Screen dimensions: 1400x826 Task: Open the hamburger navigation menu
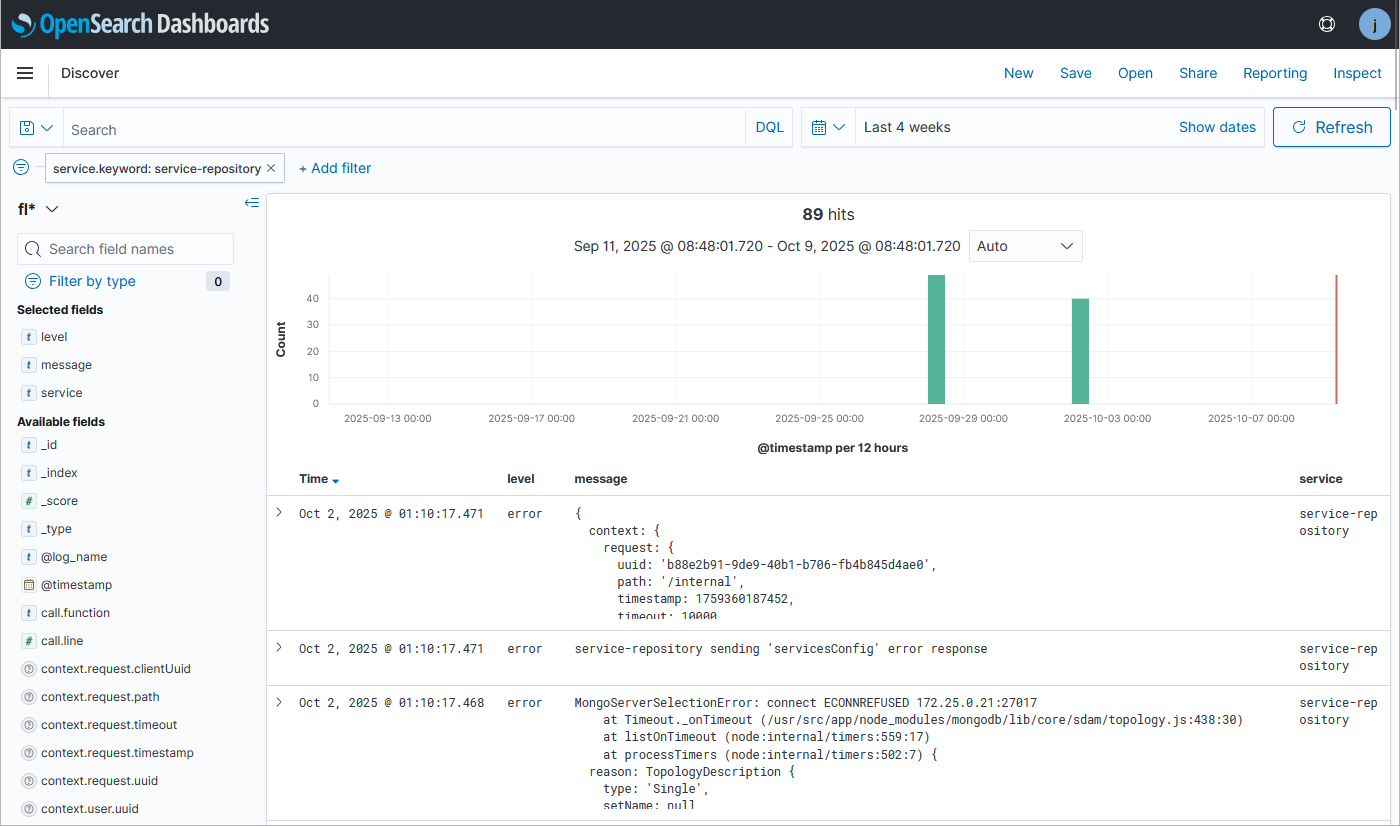(25, 73)
